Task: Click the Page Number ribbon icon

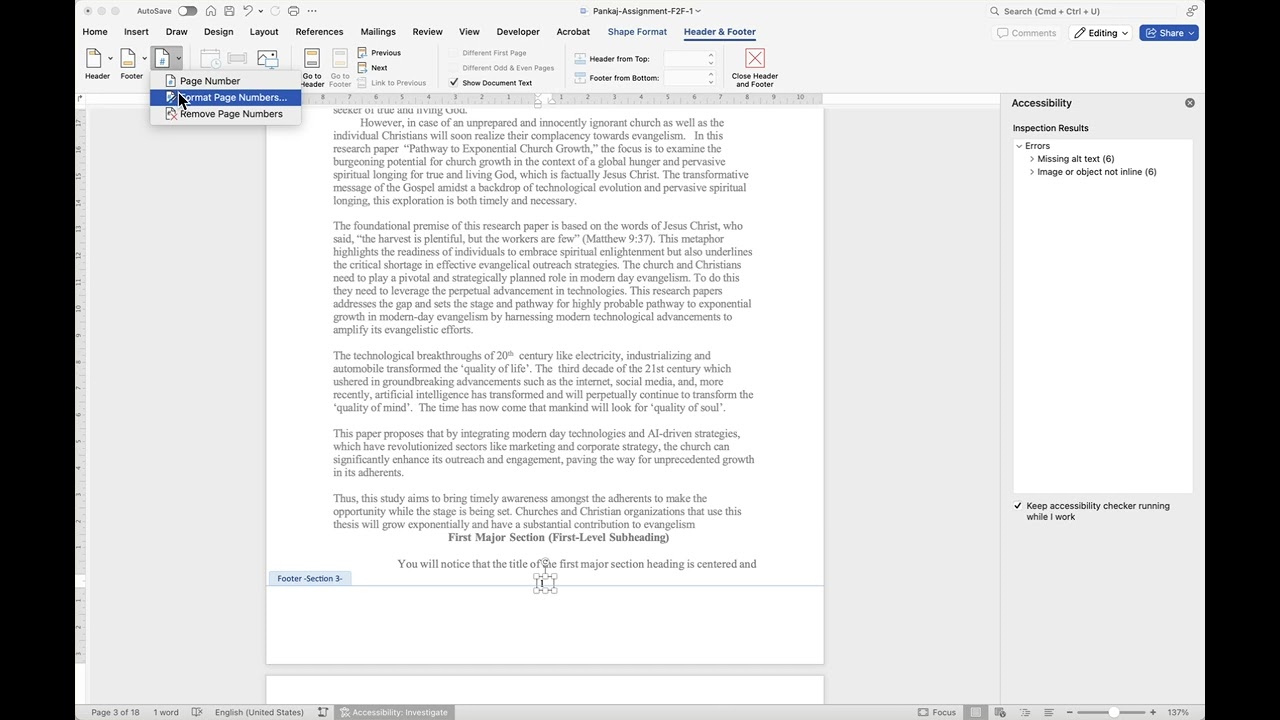Action: click(161, 59)
